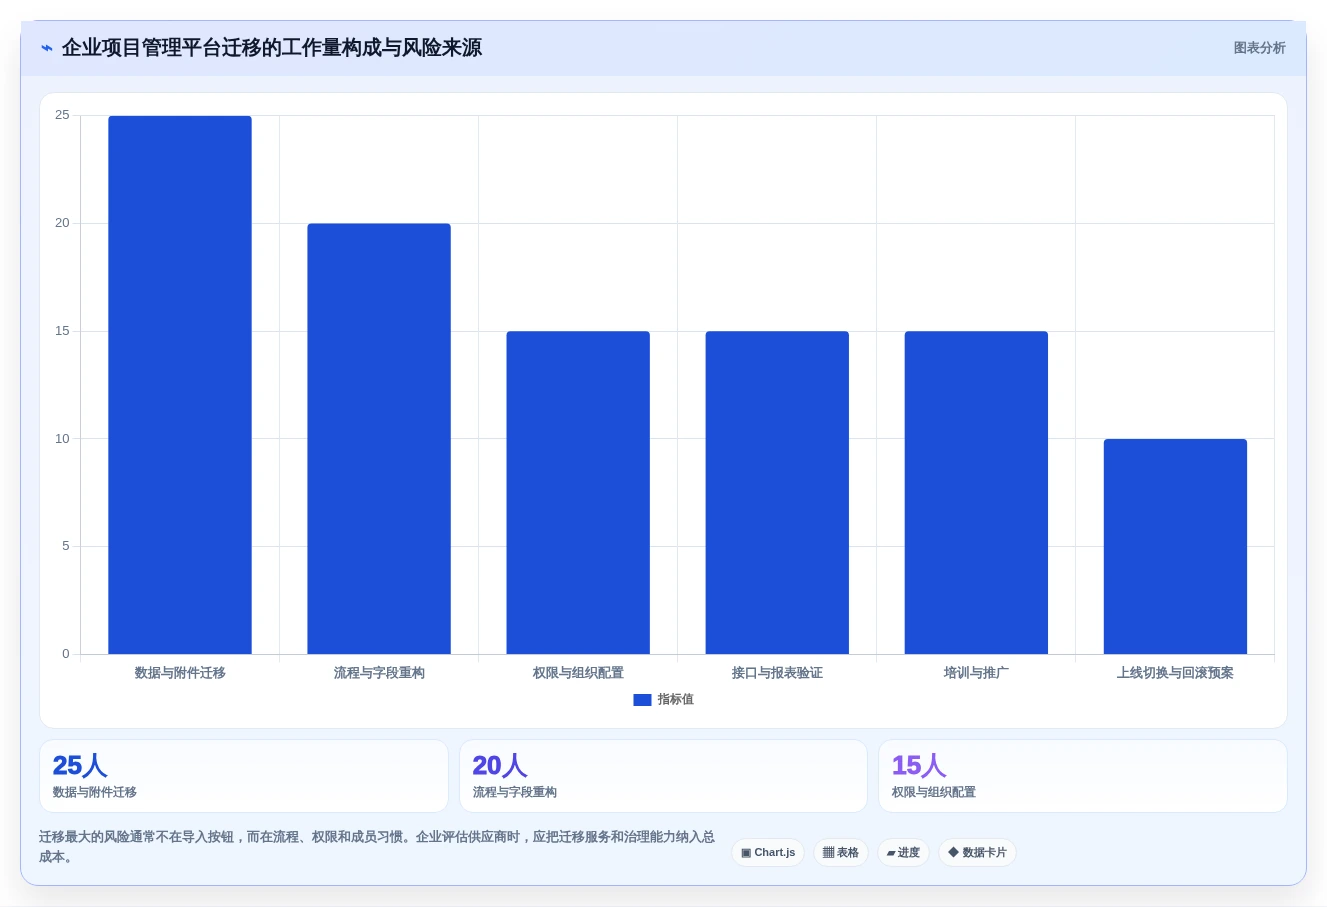The width and height of the screenshot is (1327, 907).
Task: Click the y-axis tick label 25
Action: click(x=62, y=116)
